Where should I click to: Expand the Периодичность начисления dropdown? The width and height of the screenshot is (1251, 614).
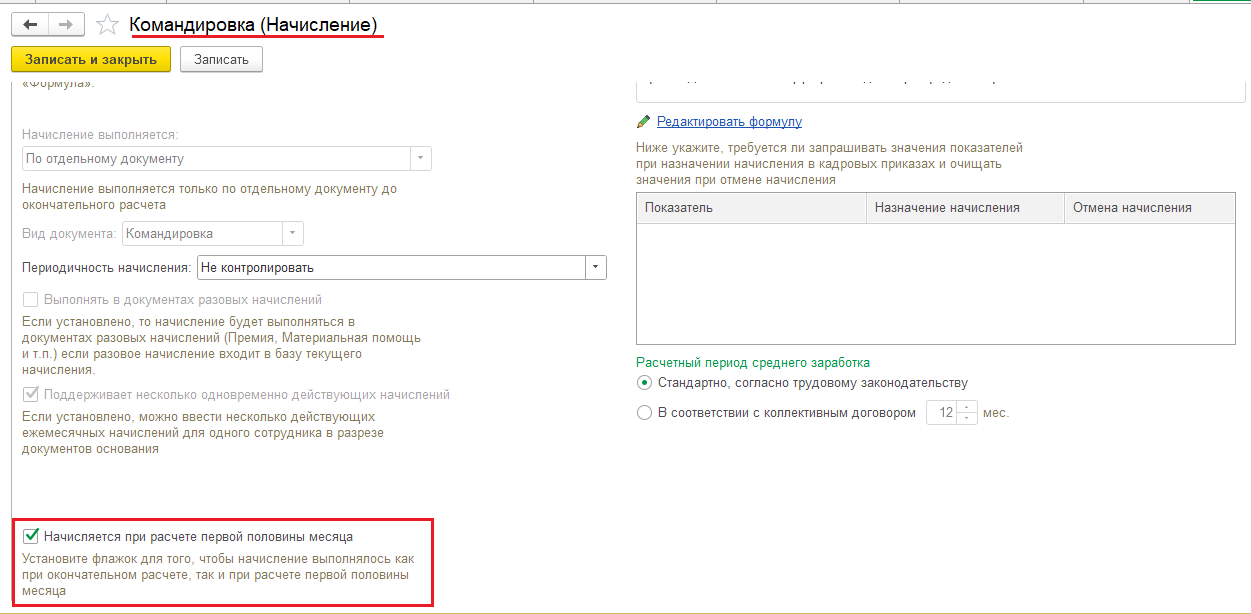click(596, 268)
